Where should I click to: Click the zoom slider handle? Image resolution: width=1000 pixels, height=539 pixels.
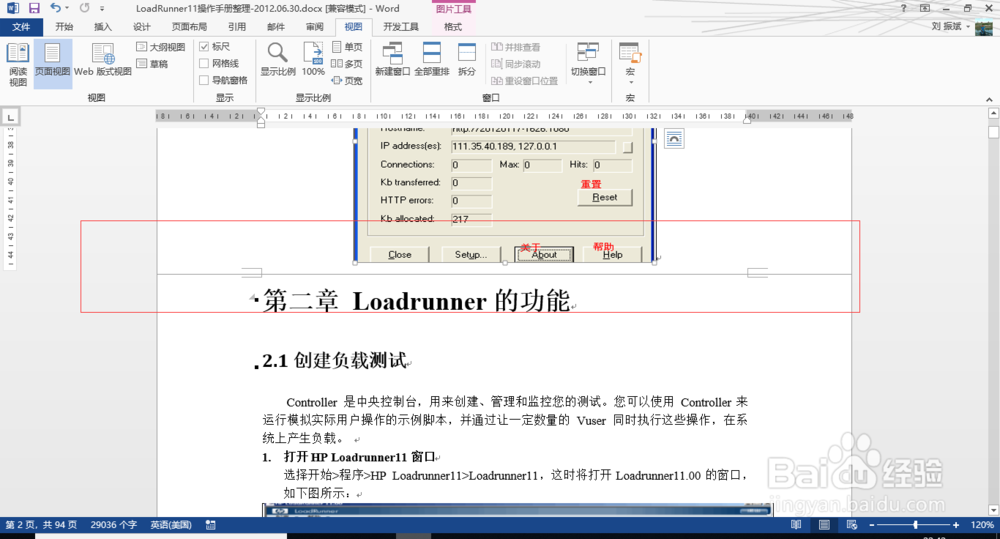pyautogui.click(x=915, y=525)
